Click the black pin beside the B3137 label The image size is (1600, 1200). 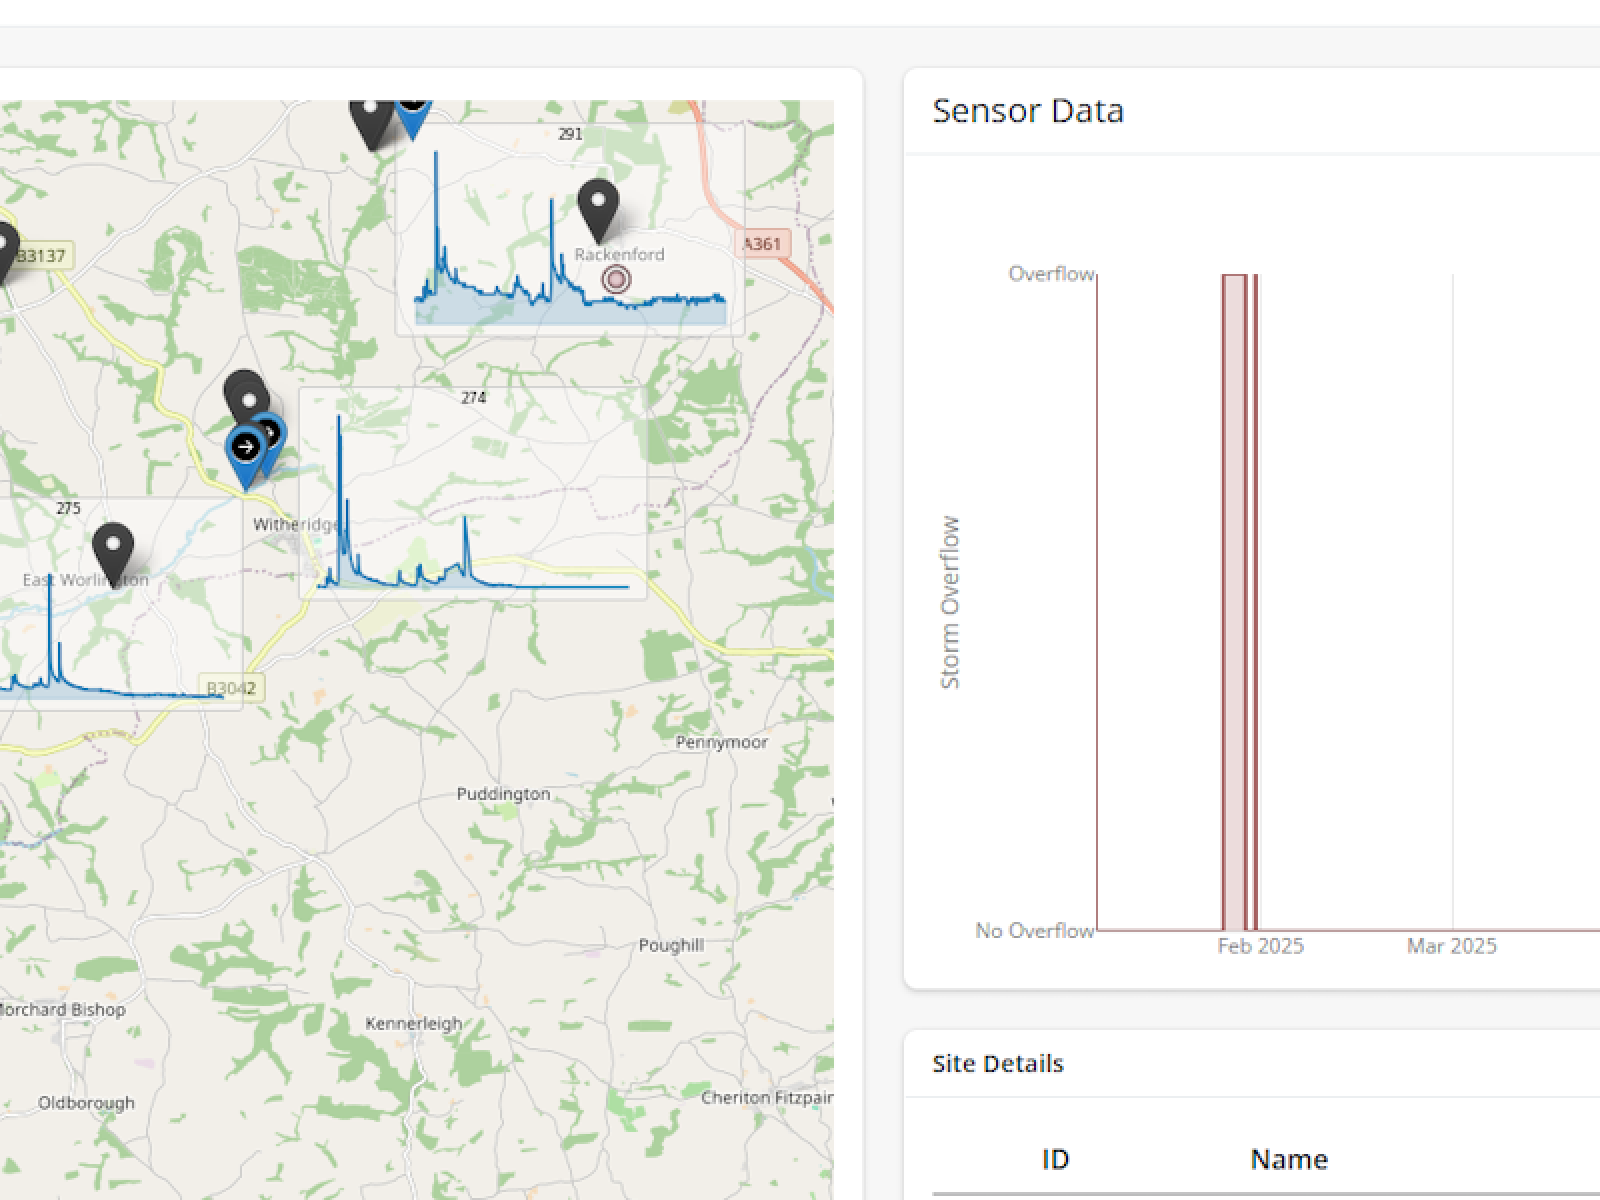click(x=3, y=248)
